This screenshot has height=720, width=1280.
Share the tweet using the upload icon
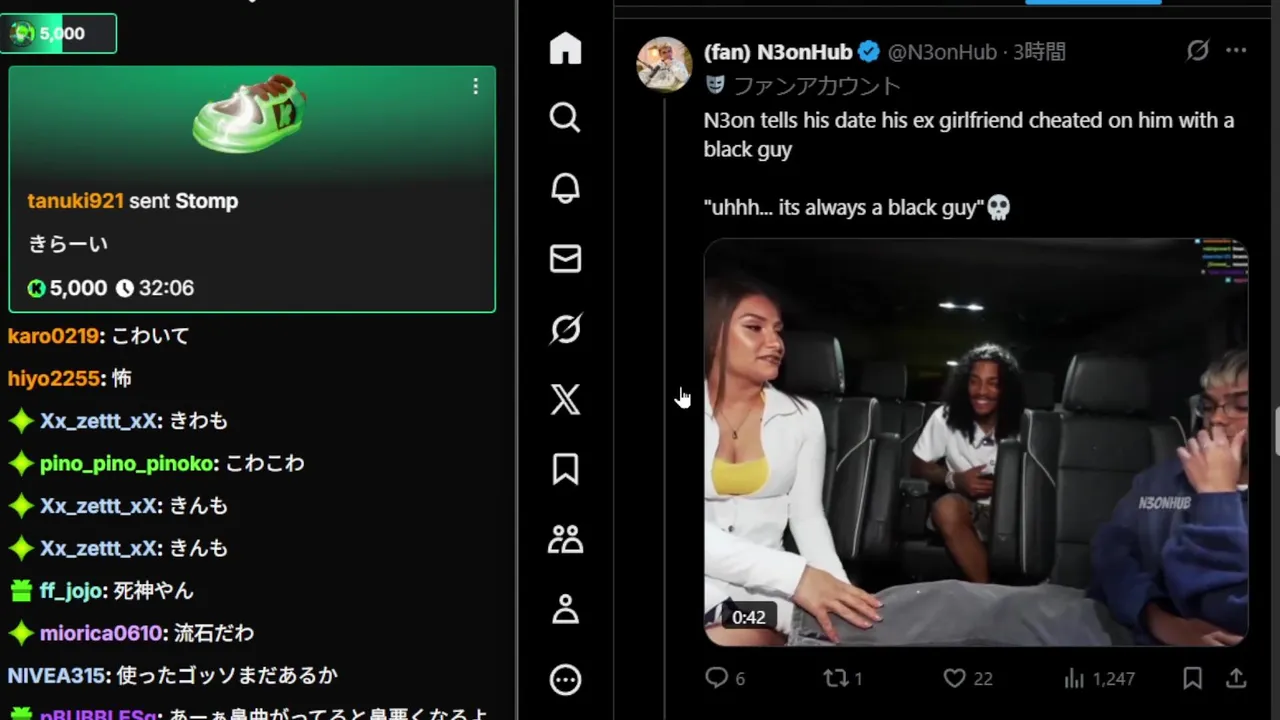(x=1236, y=679)
